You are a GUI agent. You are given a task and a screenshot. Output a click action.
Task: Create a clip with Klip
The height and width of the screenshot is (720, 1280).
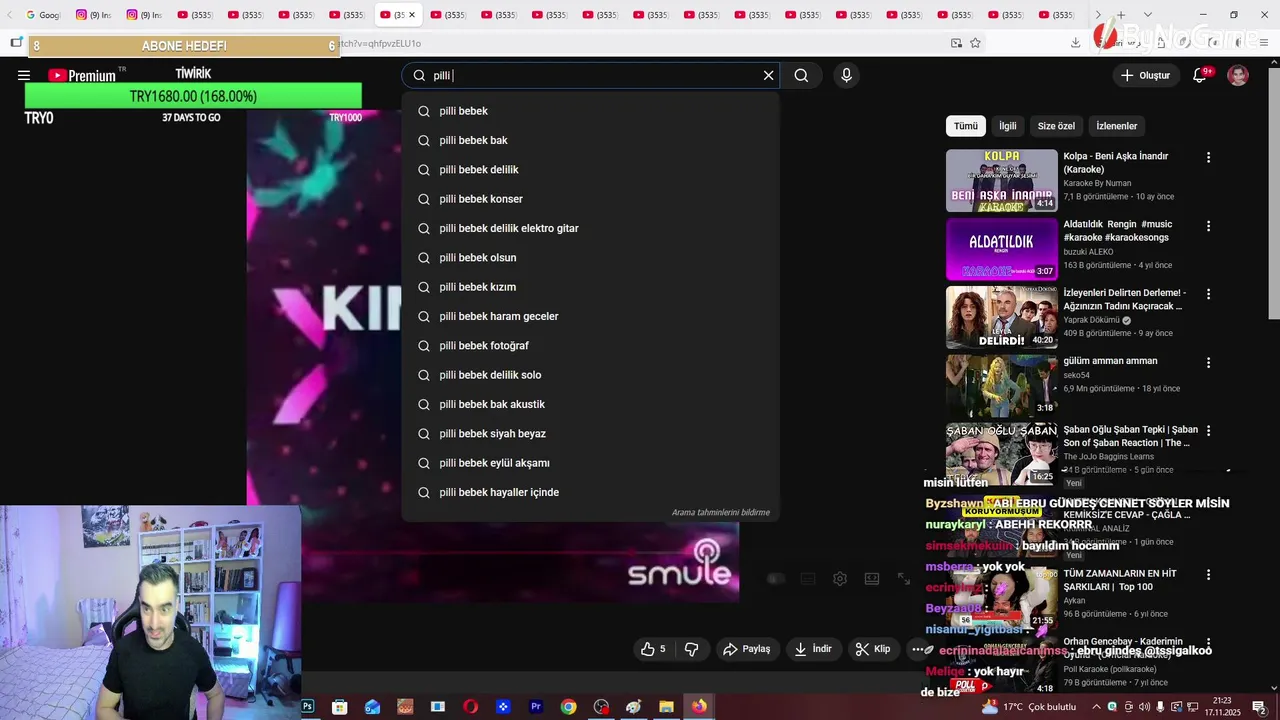[873, 649]
